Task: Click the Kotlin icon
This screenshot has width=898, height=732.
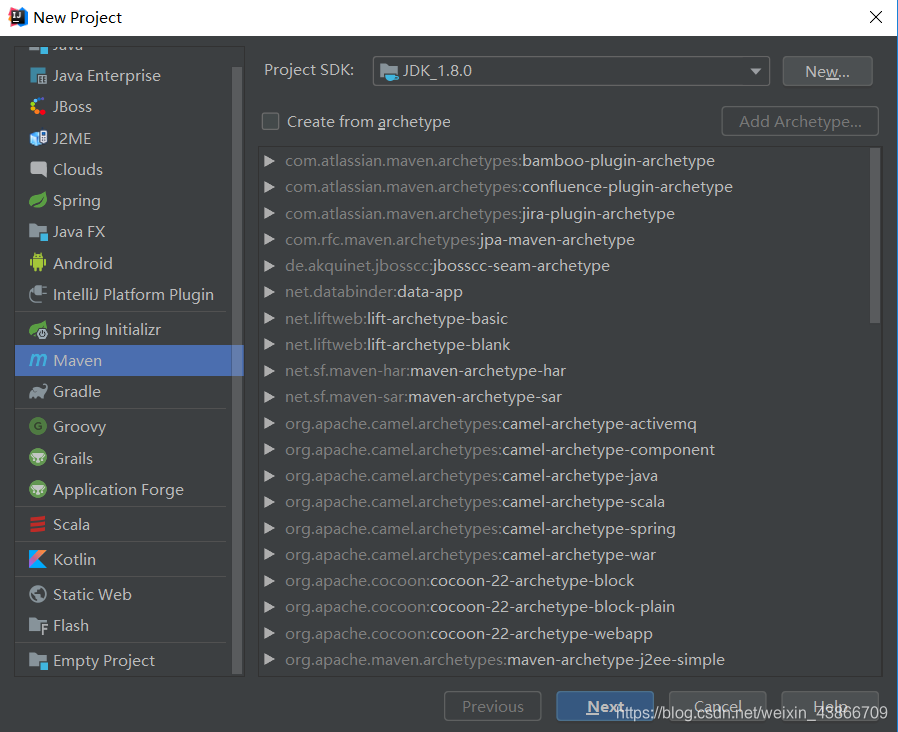Action: (38, 560)
